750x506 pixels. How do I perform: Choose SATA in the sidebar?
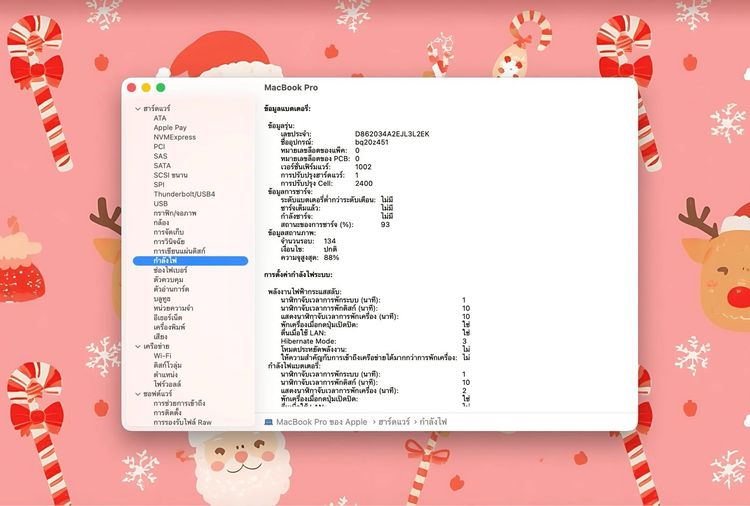click(162, 165)
